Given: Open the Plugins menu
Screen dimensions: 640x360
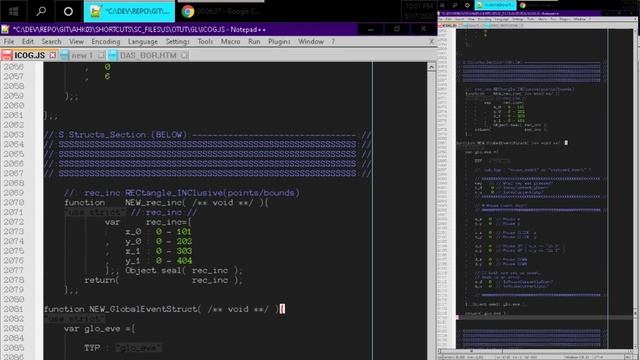Looking at the screenshot, I should (279, 42).
